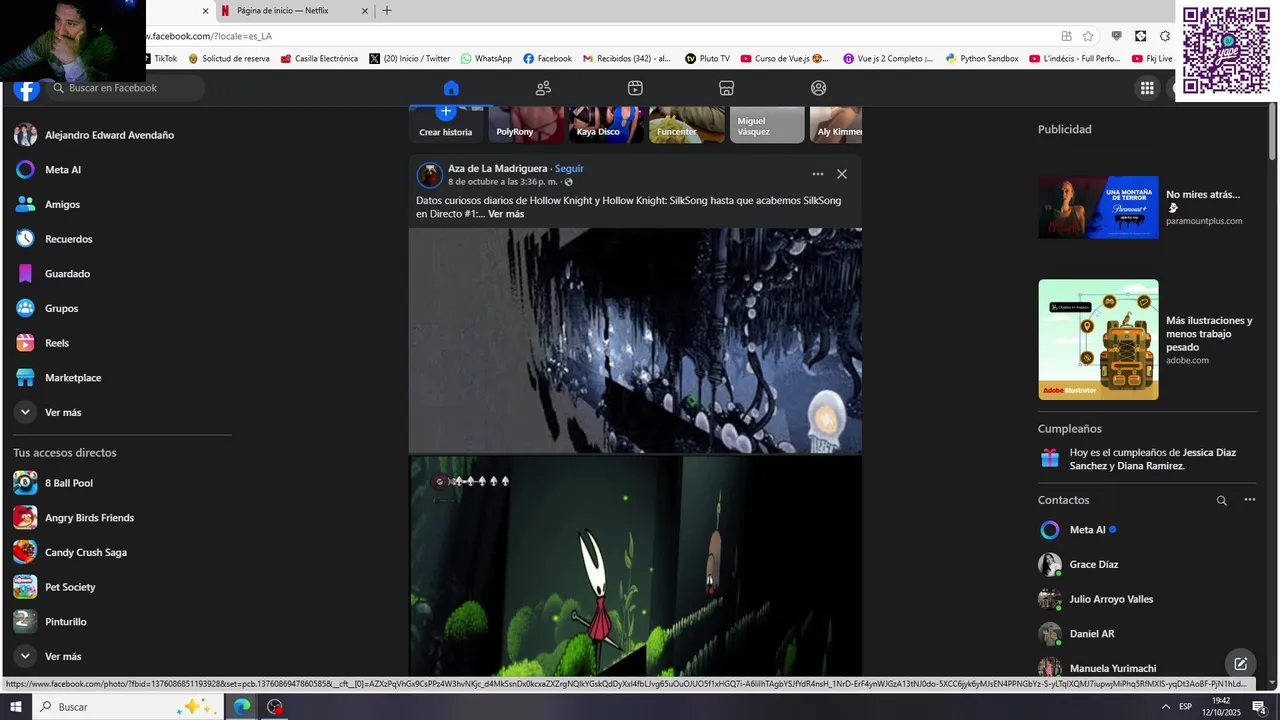Image resolution: width=1280 pixels, height=720 pixels.
Task: Click Crear historia card
Action: pyautogui.click(x=446, y=124)
